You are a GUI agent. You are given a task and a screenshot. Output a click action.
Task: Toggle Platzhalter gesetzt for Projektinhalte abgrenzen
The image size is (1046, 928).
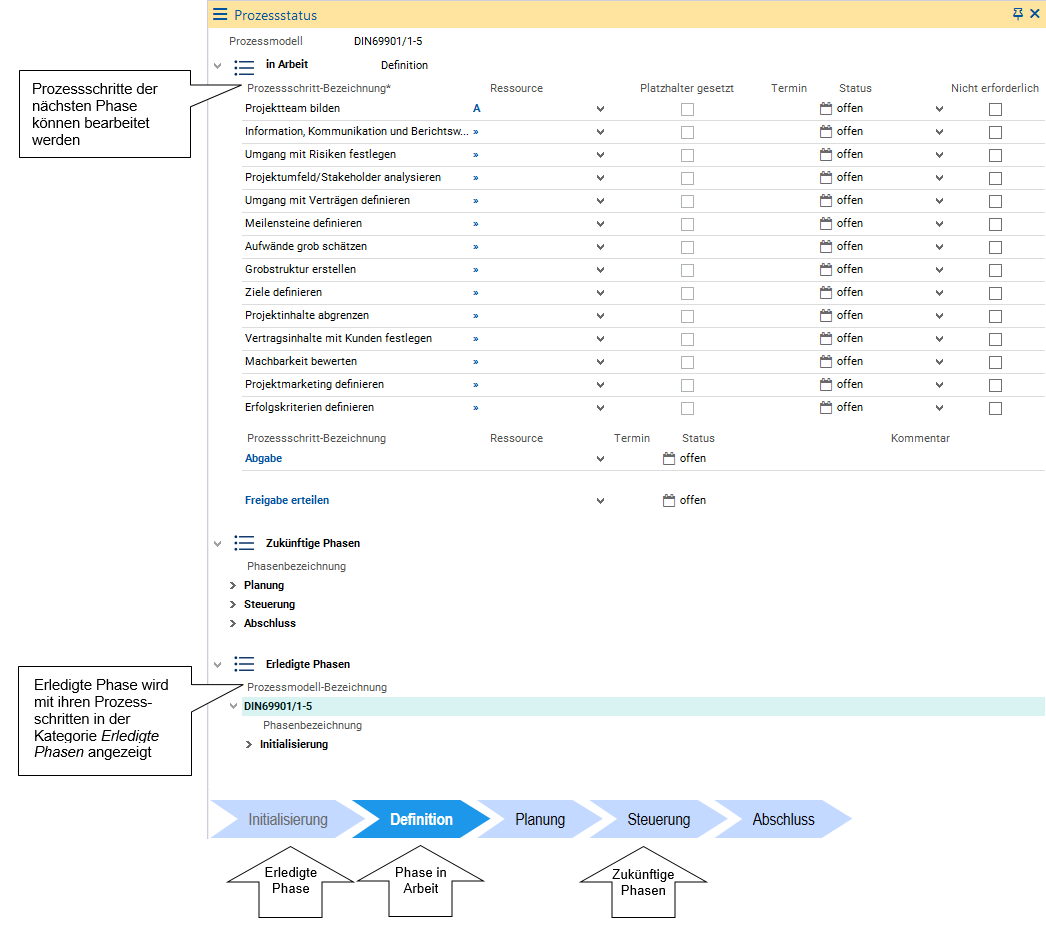[x=687, y=316]
